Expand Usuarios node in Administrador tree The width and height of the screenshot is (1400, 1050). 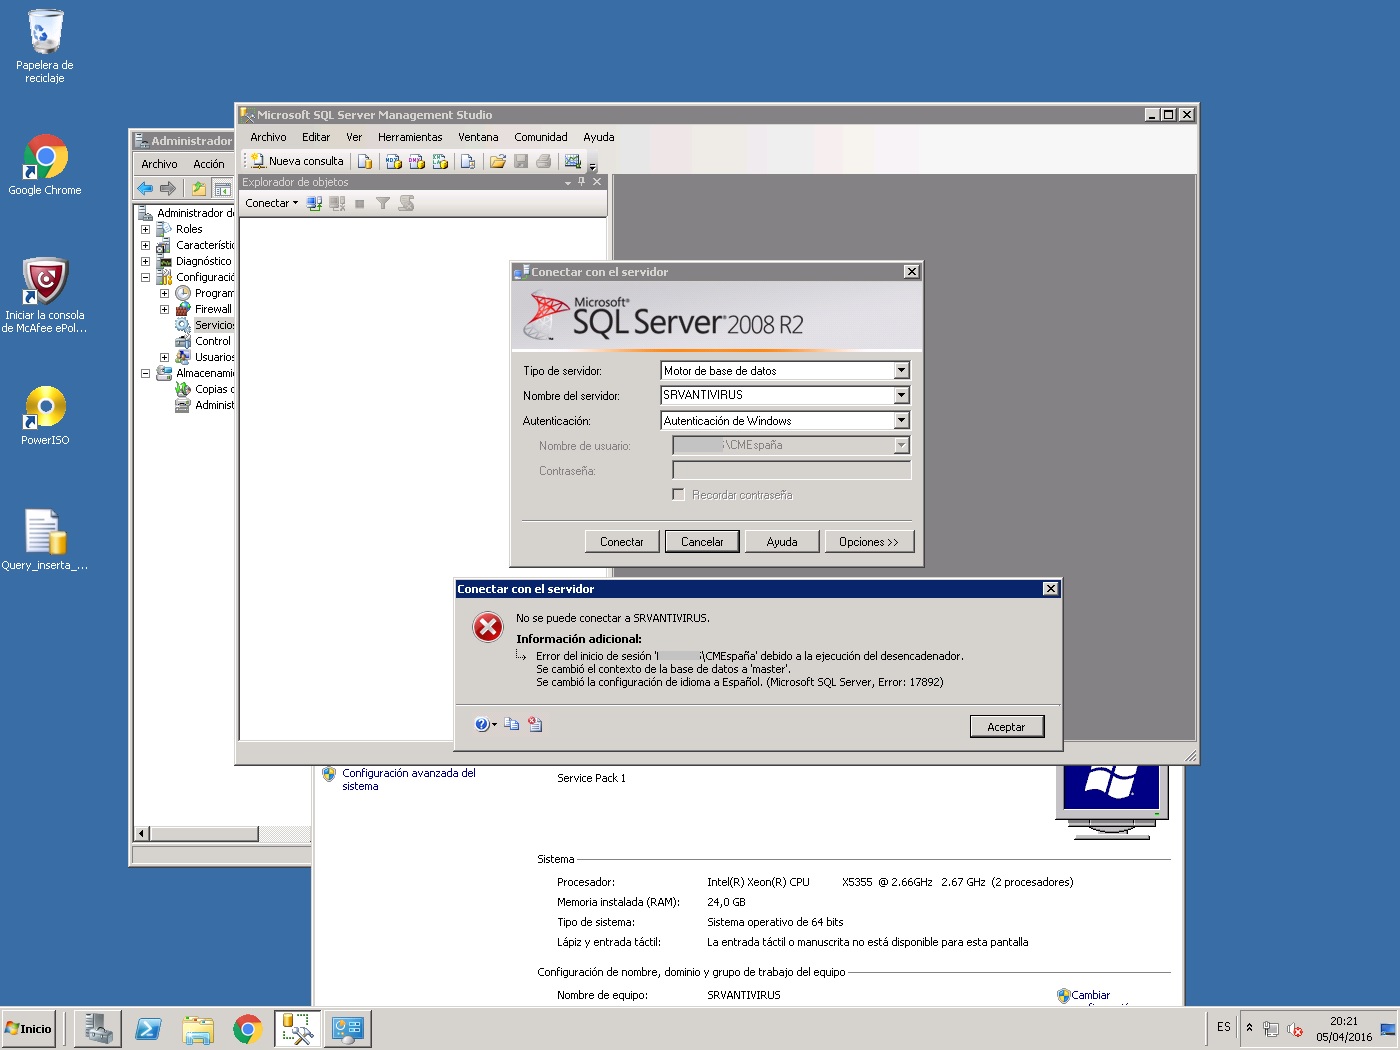164,357
